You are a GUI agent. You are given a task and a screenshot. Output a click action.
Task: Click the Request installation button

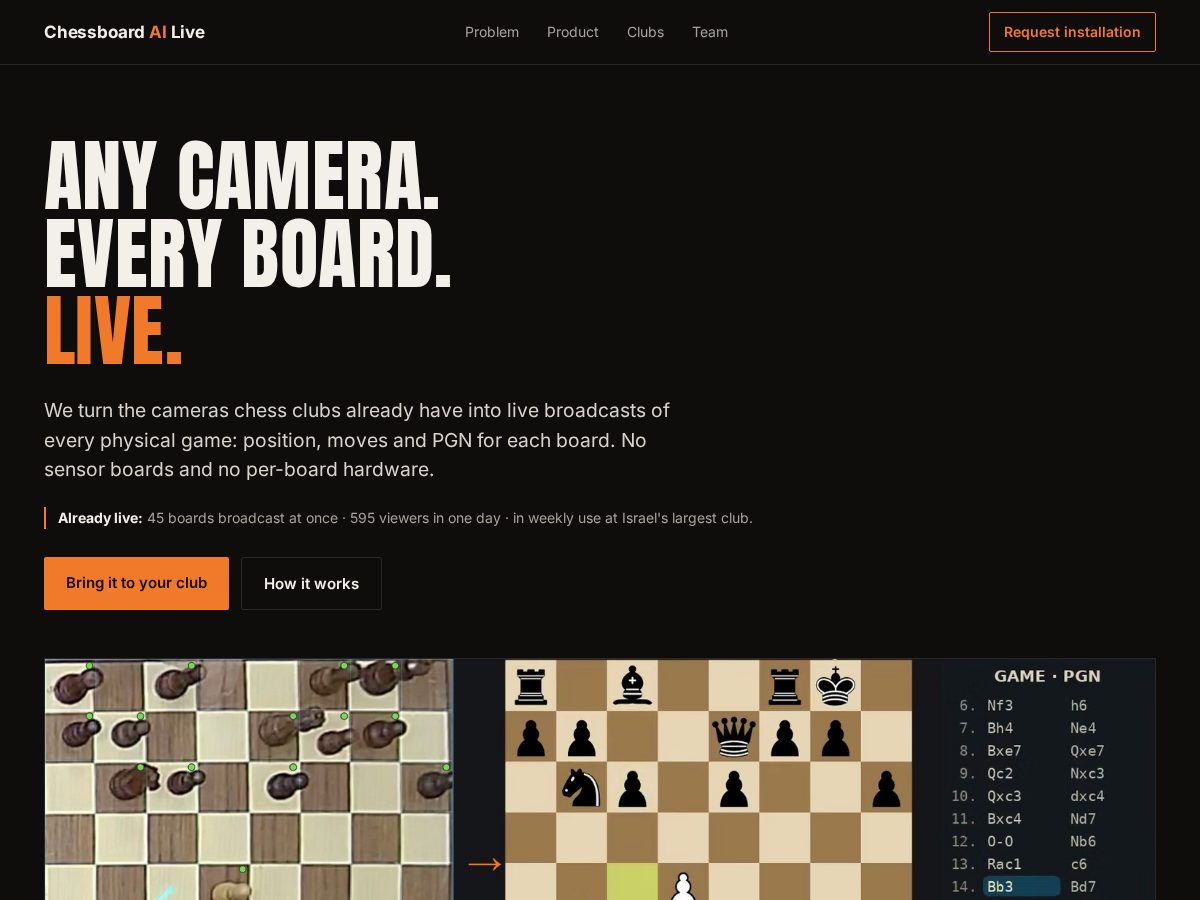(1072, 32)
